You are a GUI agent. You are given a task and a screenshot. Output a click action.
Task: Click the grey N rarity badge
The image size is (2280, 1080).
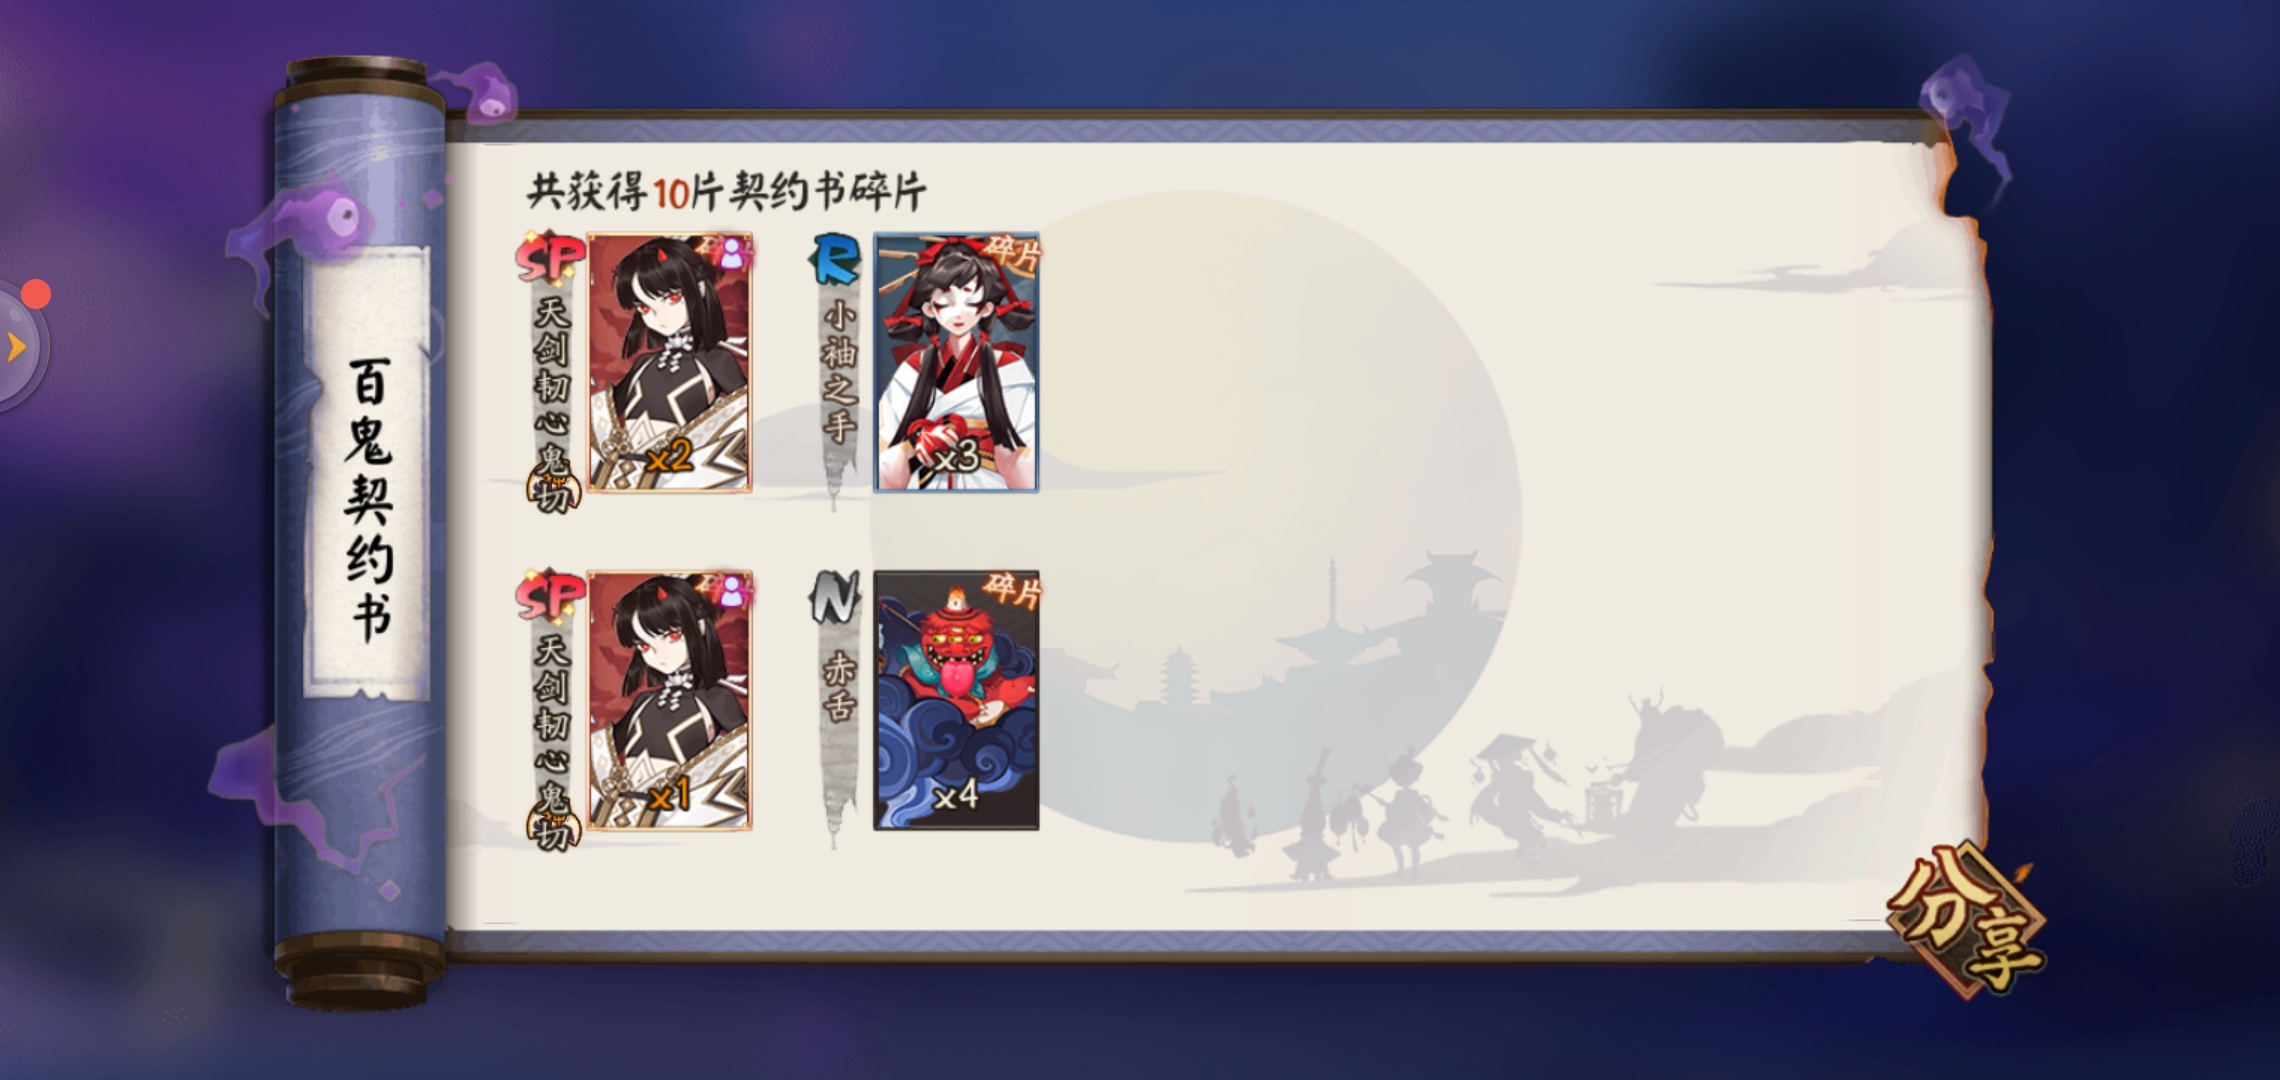835,596
